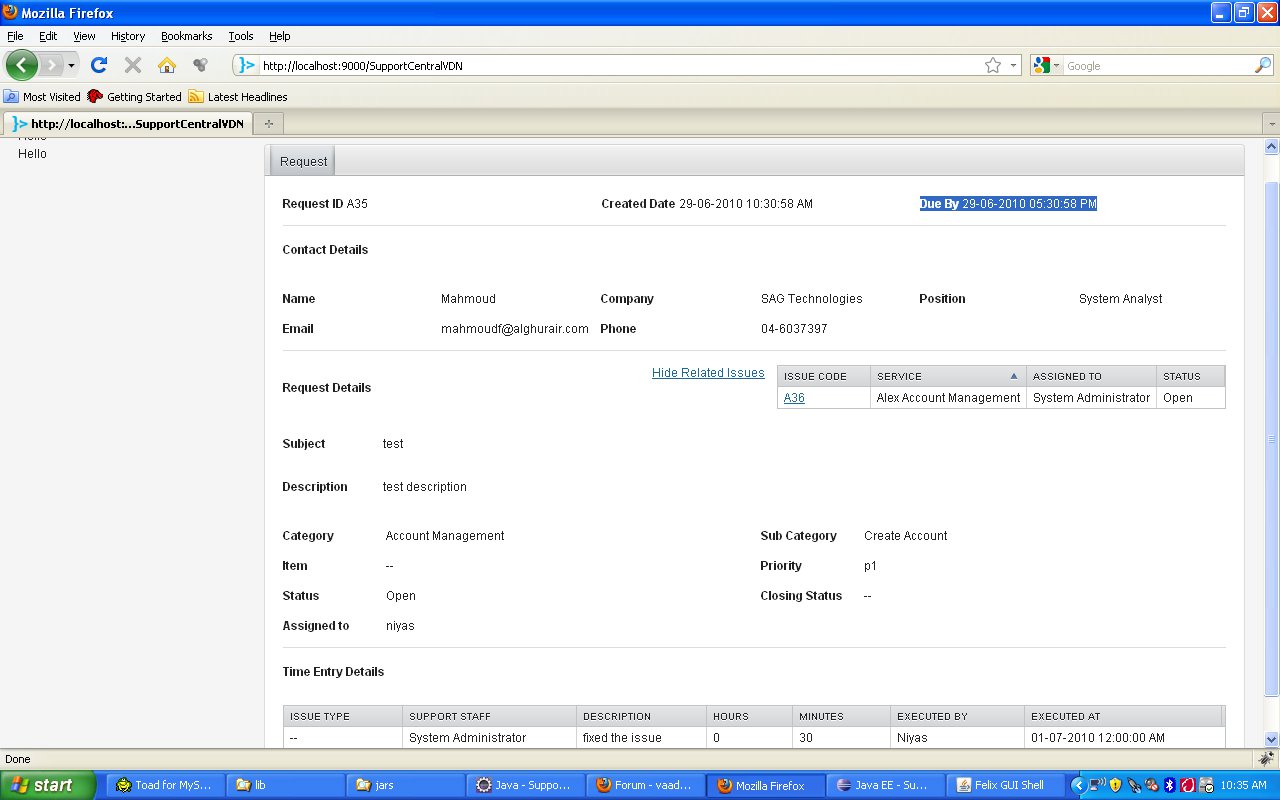This screenshot has height=800, width=1280.
Task: Reload the page with the refresh icon
Action: click(x=98, y=65)
